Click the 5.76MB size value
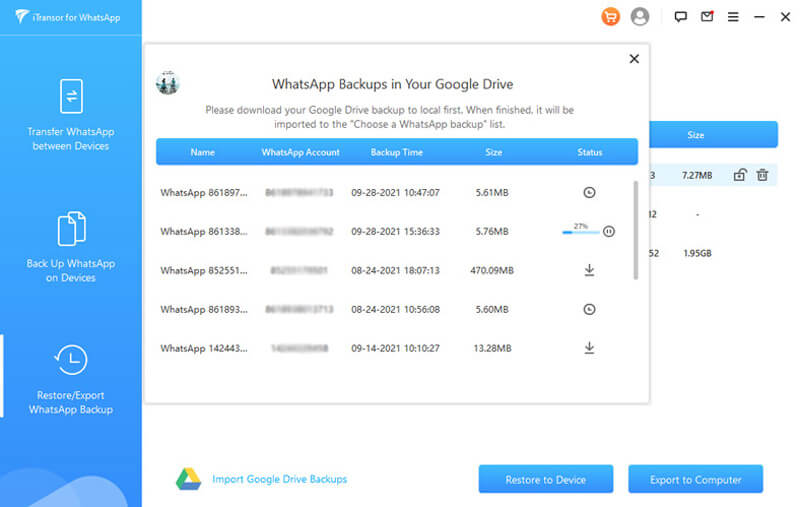 tap(492, 231)
